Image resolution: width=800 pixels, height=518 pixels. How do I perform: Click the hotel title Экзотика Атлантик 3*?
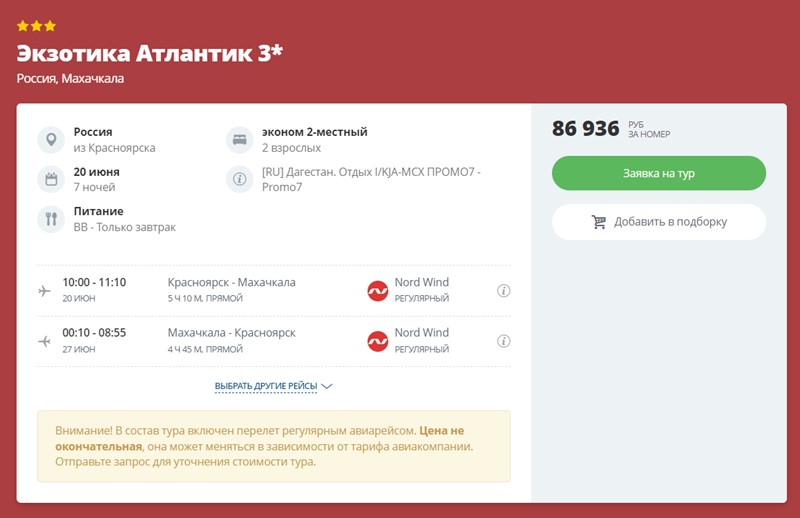150,53
